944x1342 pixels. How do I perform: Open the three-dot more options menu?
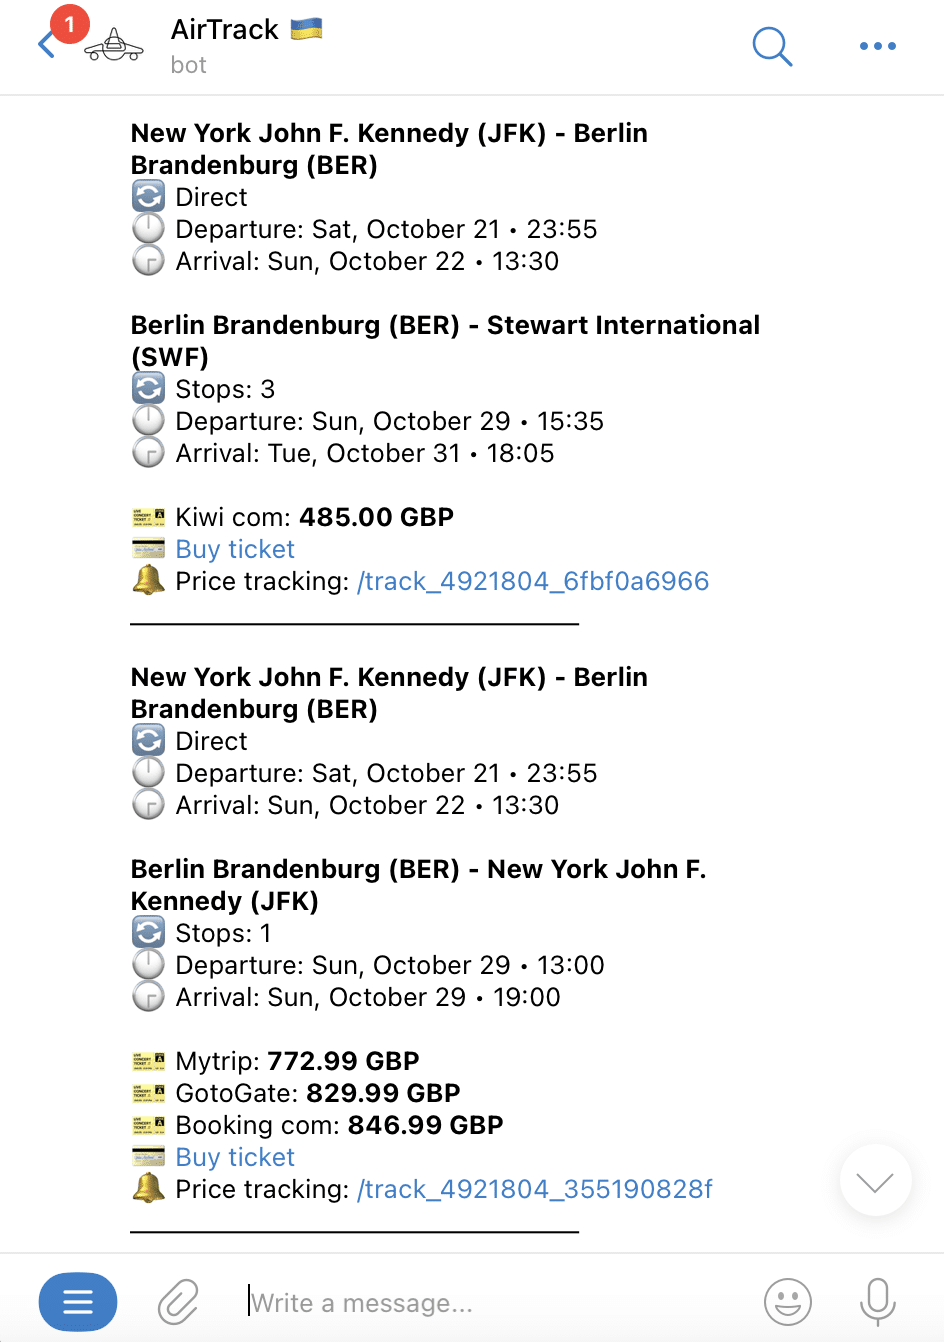tap(877, 46)
